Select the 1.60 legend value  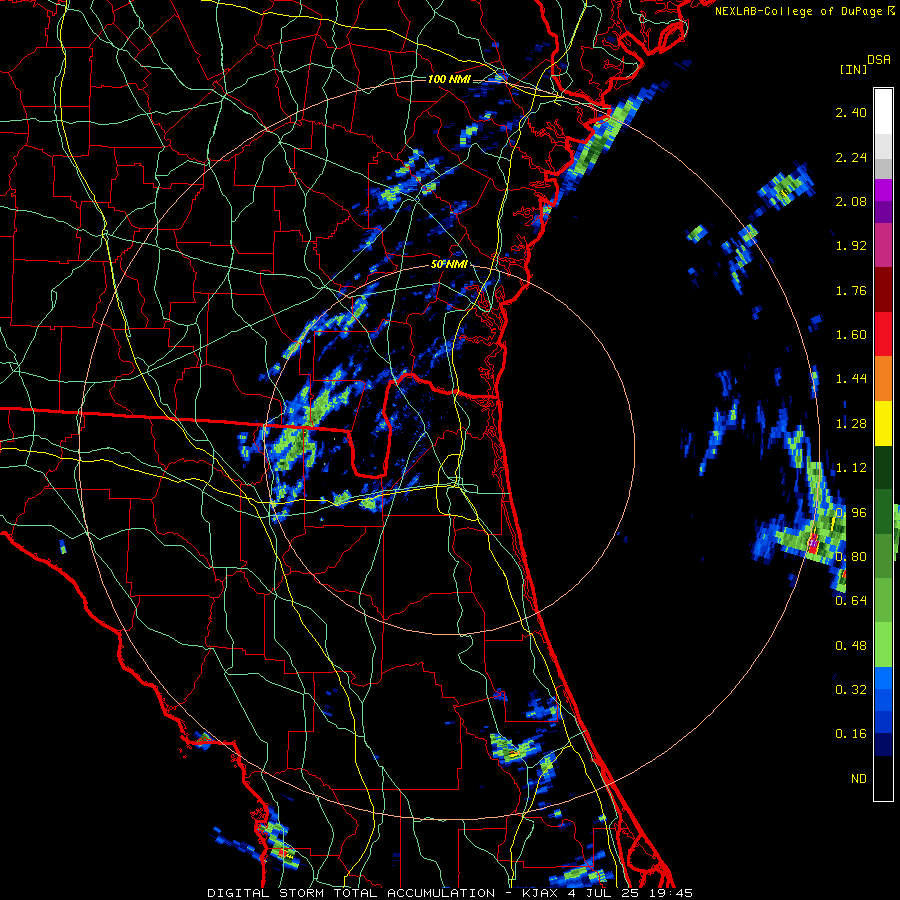[x=851, y=335]
